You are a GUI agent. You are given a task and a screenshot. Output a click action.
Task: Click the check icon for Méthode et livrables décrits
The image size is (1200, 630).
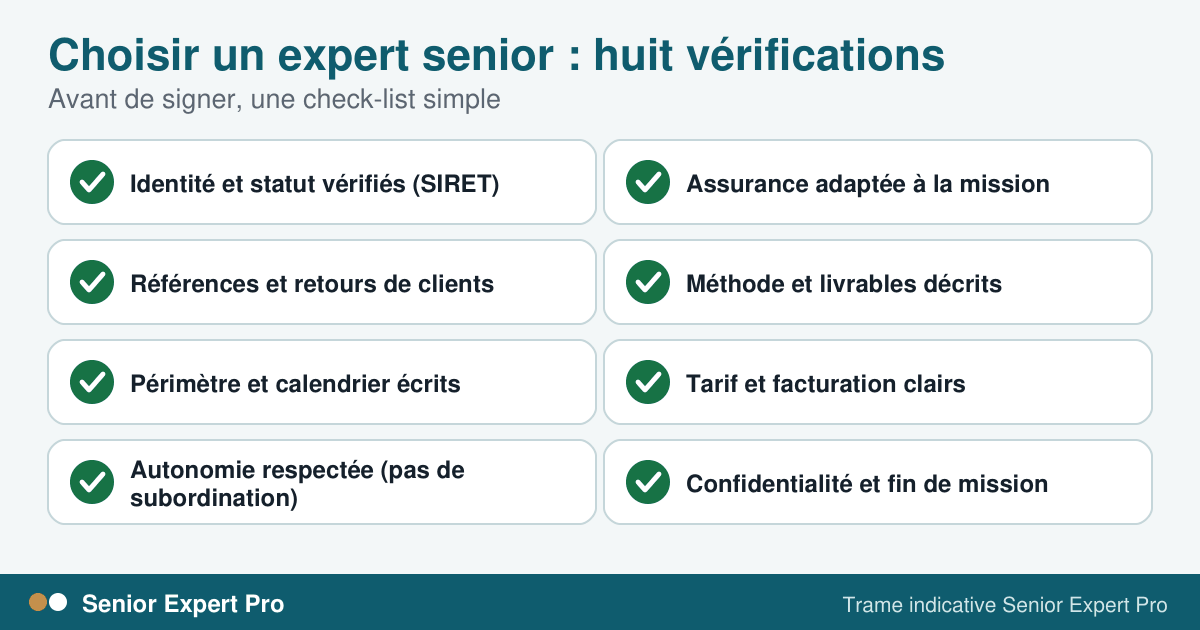[x=648, y=282]
